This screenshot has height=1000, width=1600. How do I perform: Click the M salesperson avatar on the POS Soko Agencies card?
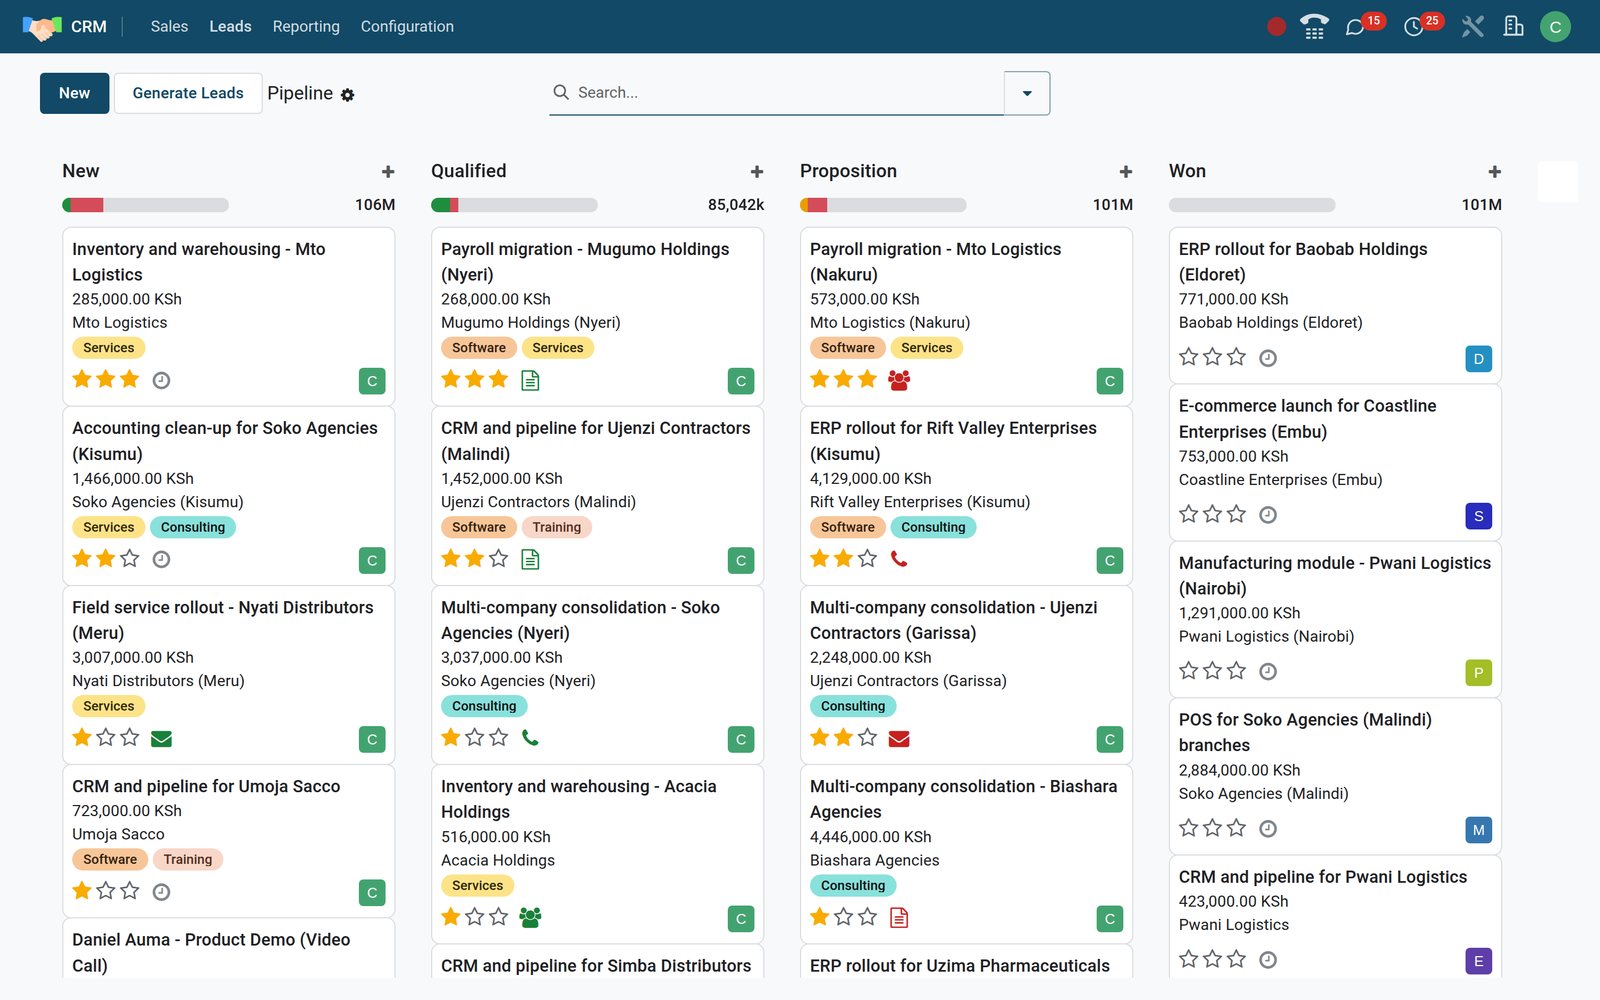pyautogui.click(x=1478, y=830)
